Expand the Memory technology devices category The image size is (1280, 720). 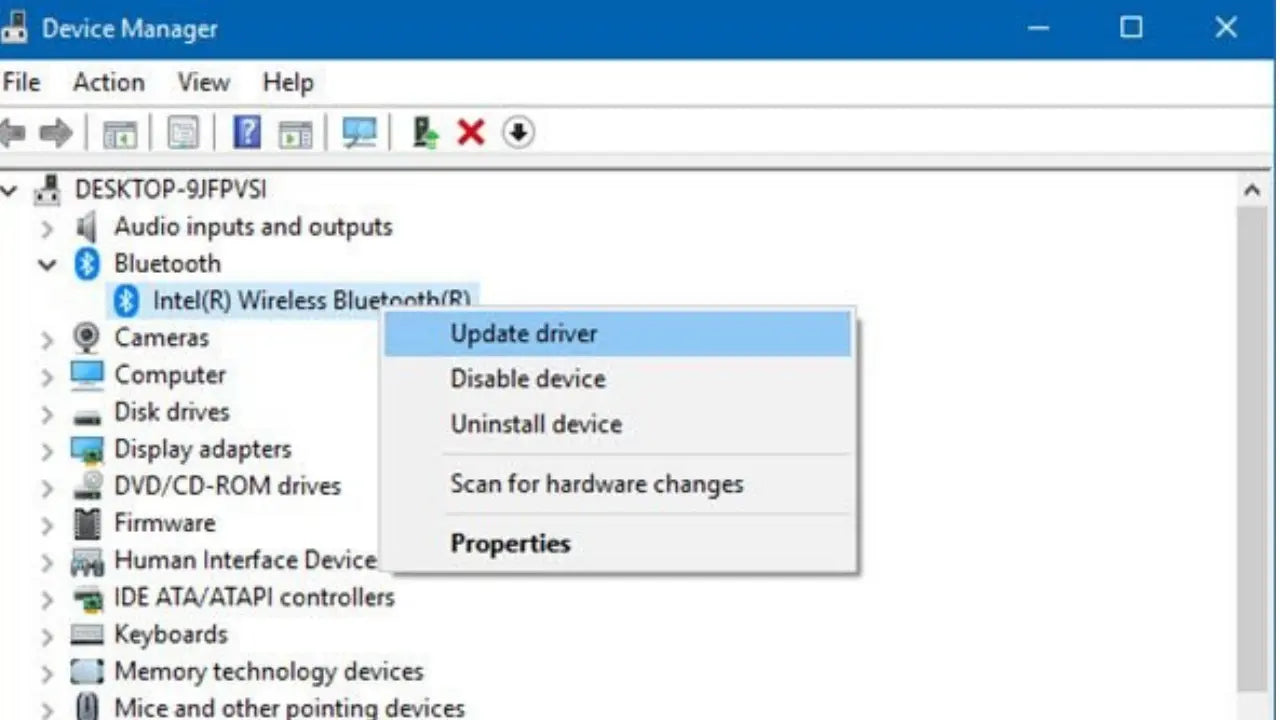46,673
